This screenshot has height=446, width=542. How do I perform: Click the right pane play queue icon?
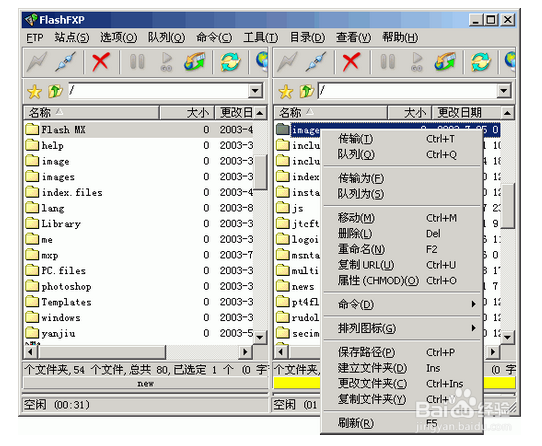click(x=417, y=62)
